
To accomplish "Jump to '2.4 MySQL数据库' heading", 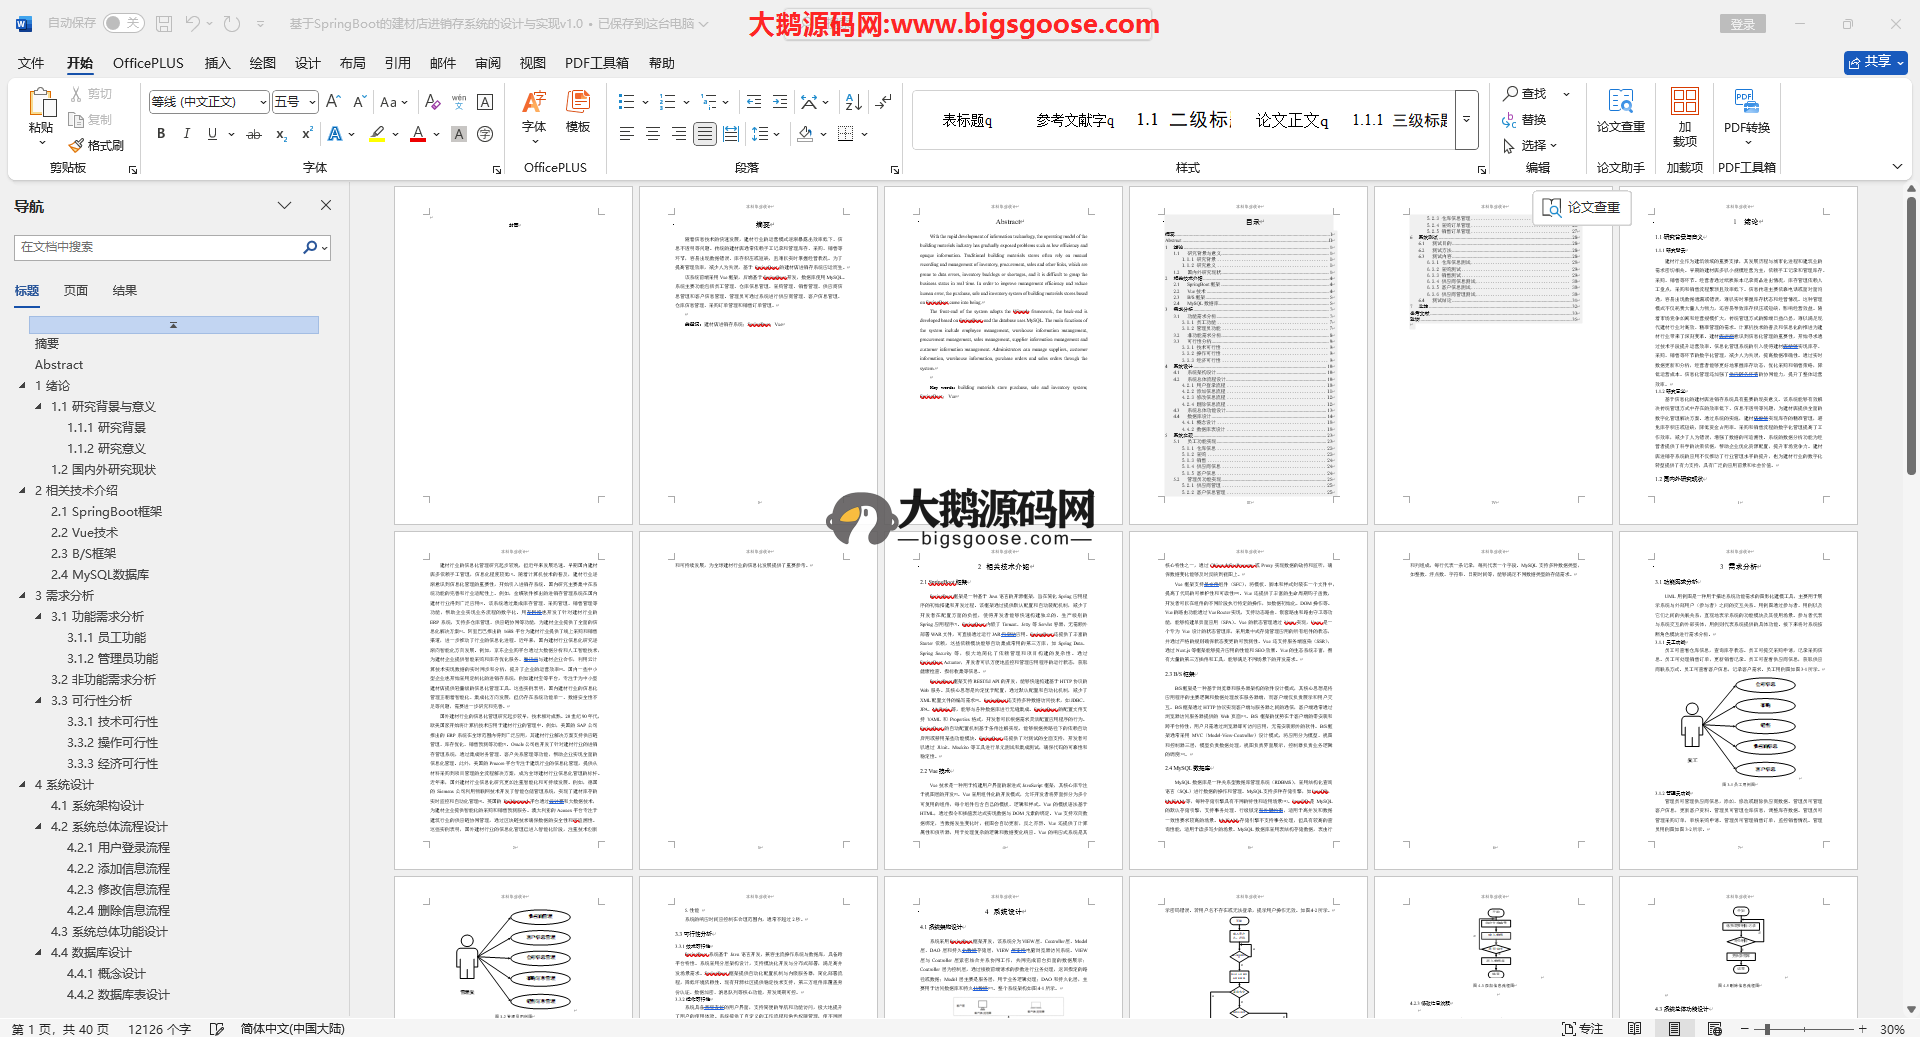I will 100,574.
